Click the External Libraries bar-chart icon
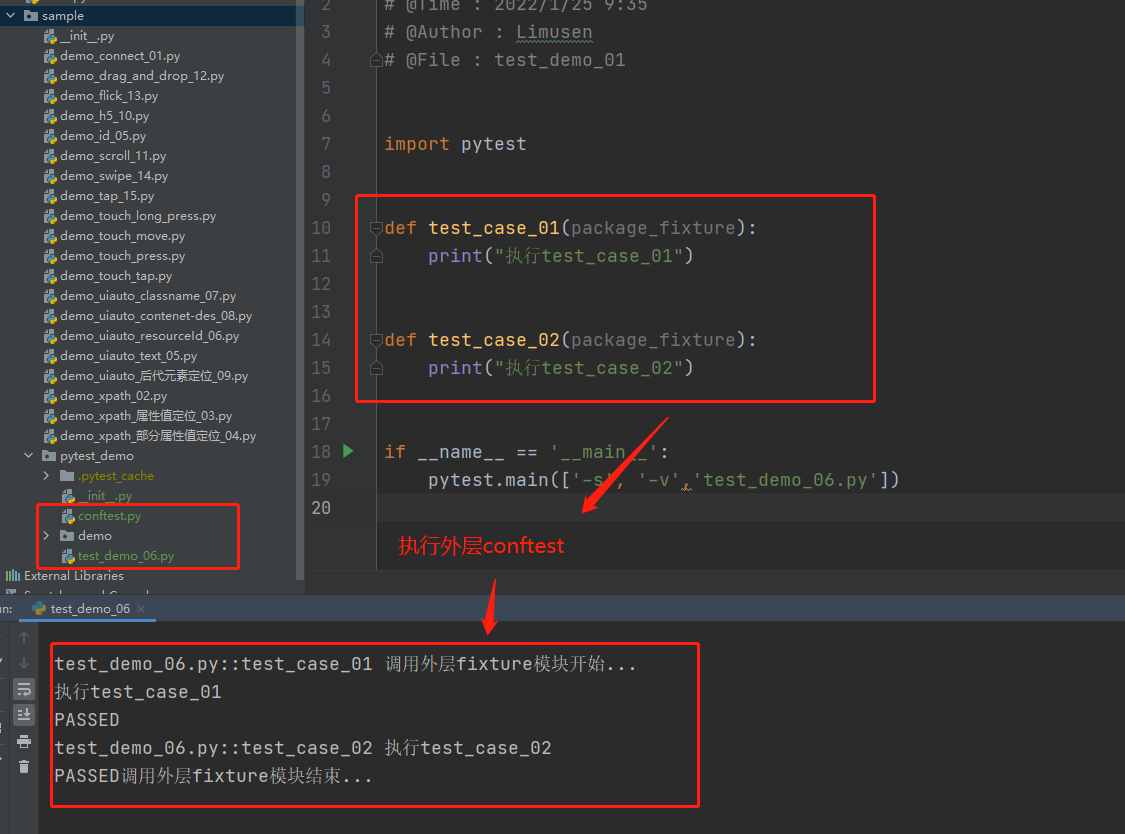 [x=13, y=576]
